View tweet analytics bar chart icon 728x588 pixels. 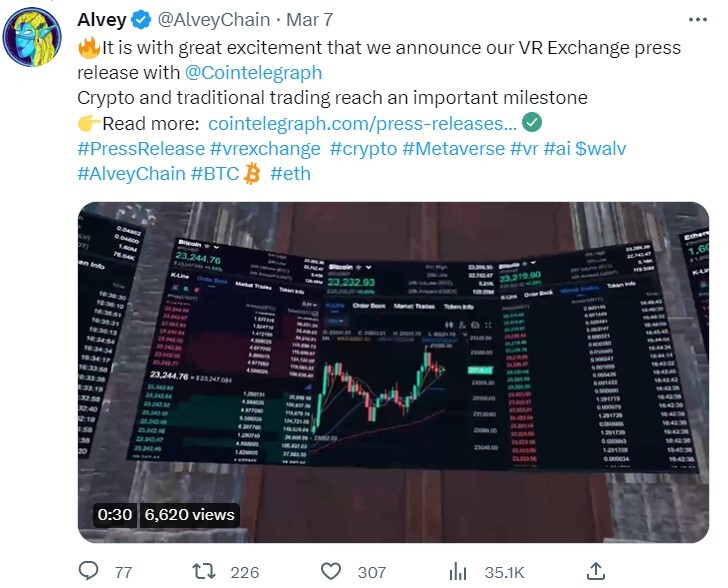point(458,571)
